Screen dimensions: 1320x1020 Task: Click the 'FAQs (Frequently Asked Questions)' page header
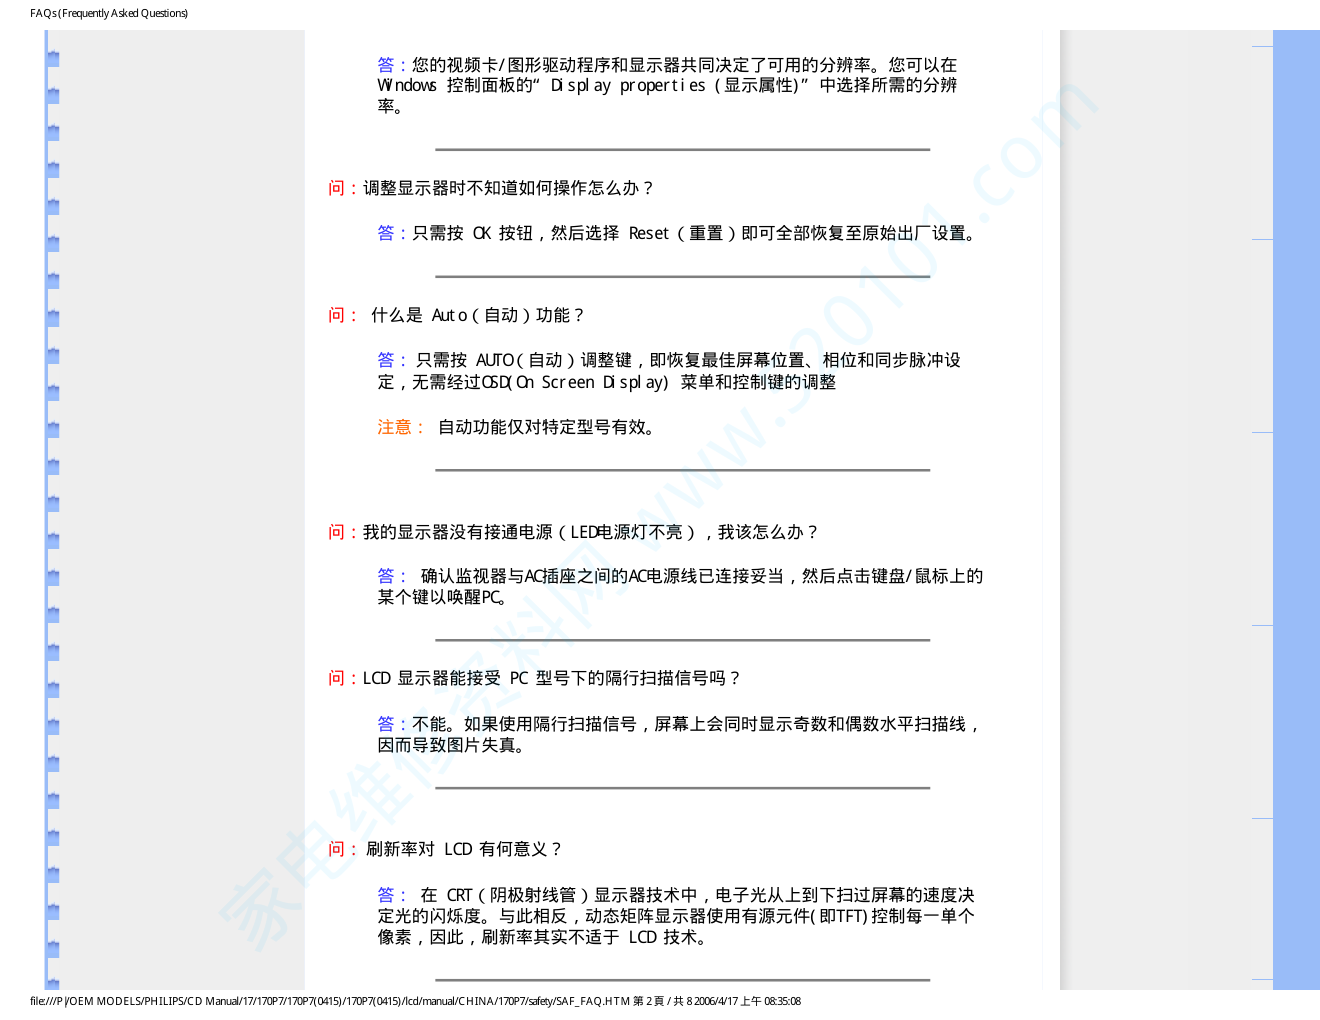(x=109, y=13)
